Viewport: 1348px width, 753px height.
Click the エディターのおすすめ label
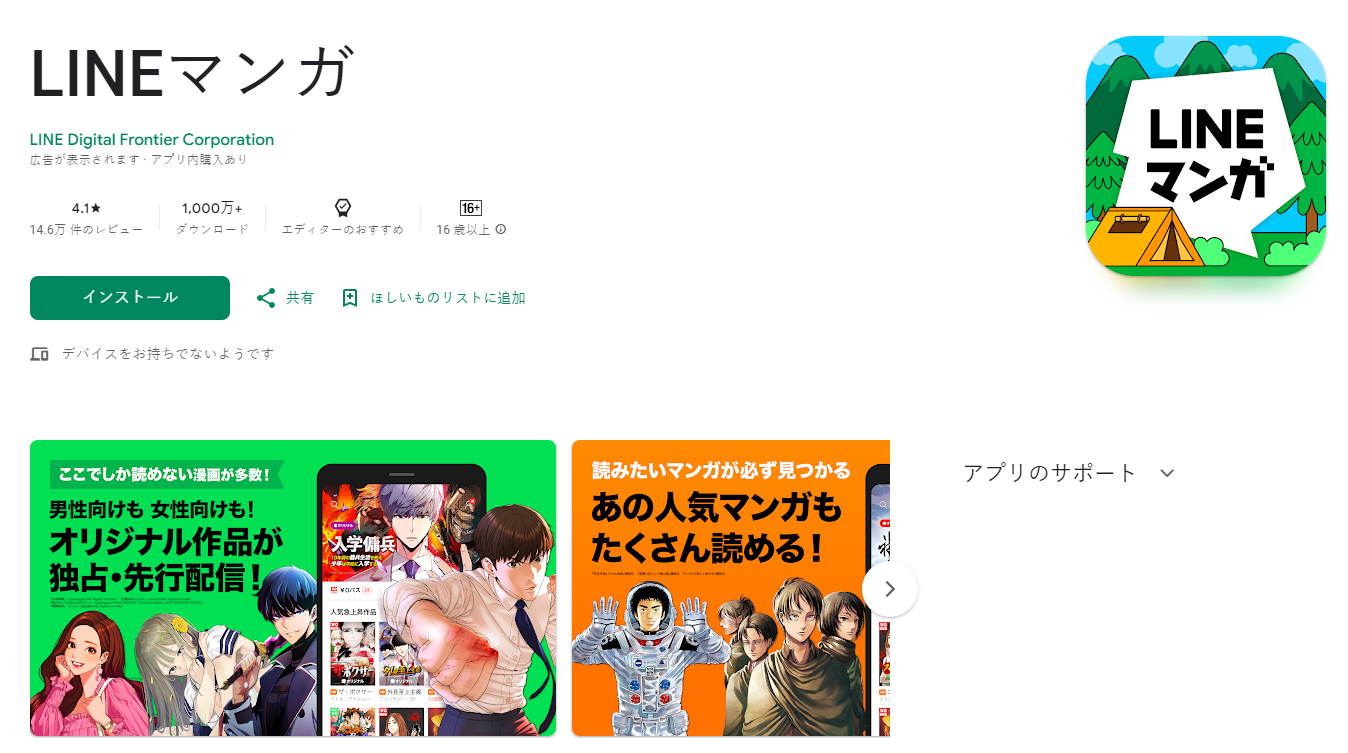(343, 229)
